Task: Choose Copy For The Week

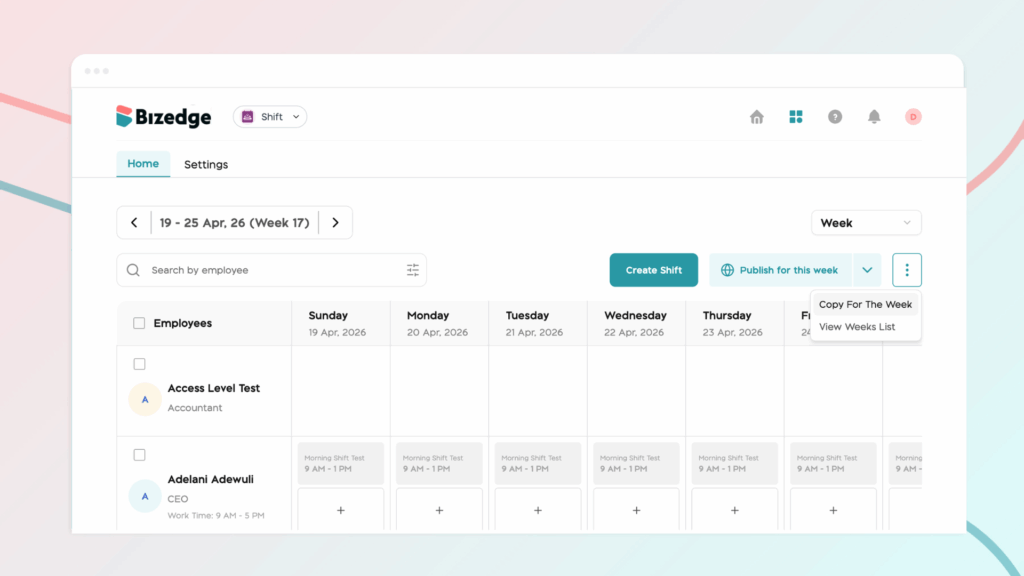Action: [865, 305]
